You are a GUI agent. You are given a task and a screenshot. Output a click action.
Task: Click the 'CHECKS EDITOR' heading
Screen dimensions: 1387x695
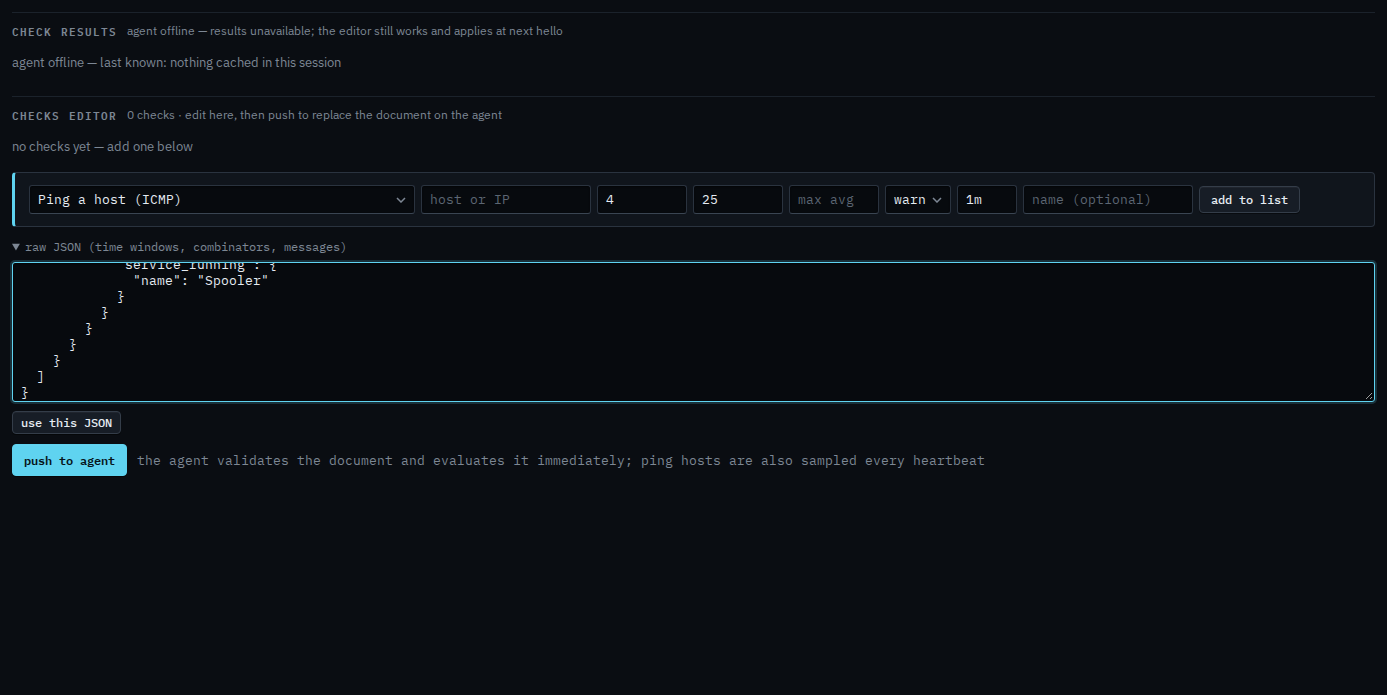coord(64,115)
